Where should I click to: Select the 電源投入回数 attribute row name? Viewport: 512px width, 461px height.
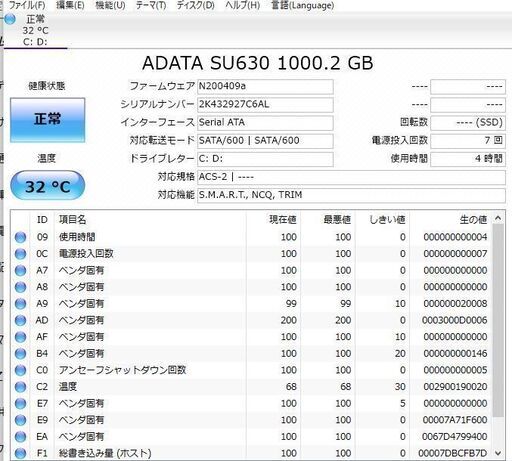[x=86, y=254]
